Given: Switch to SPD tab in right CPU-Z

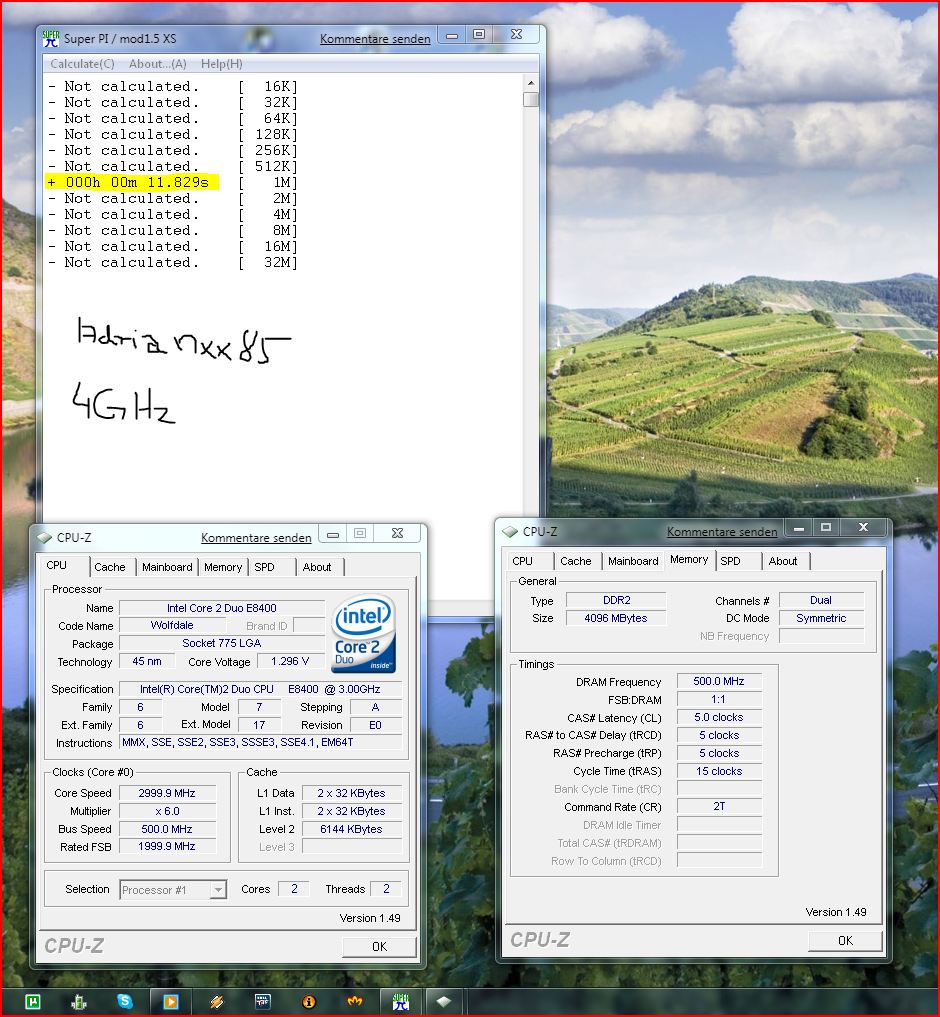Looking at the screenshot, I should tap(730, 561).
